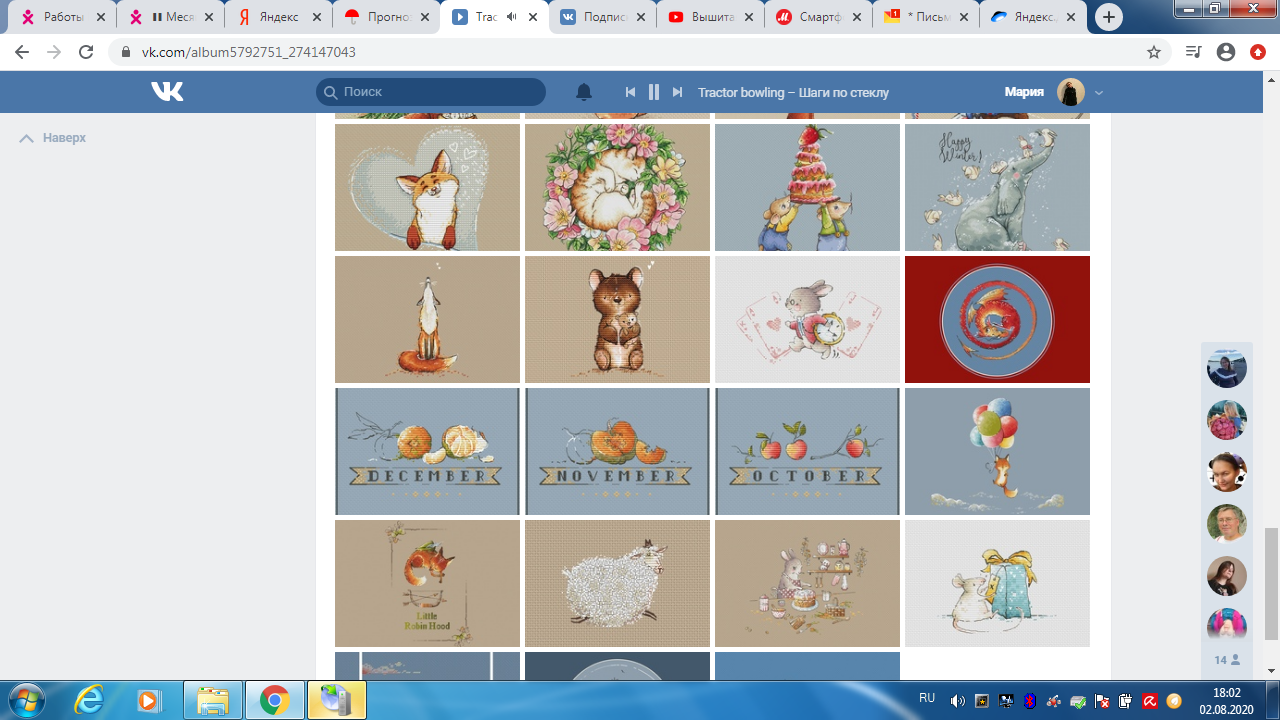
Task: Pause the playing Tractor bowling track
Action: tap(654, 92)
